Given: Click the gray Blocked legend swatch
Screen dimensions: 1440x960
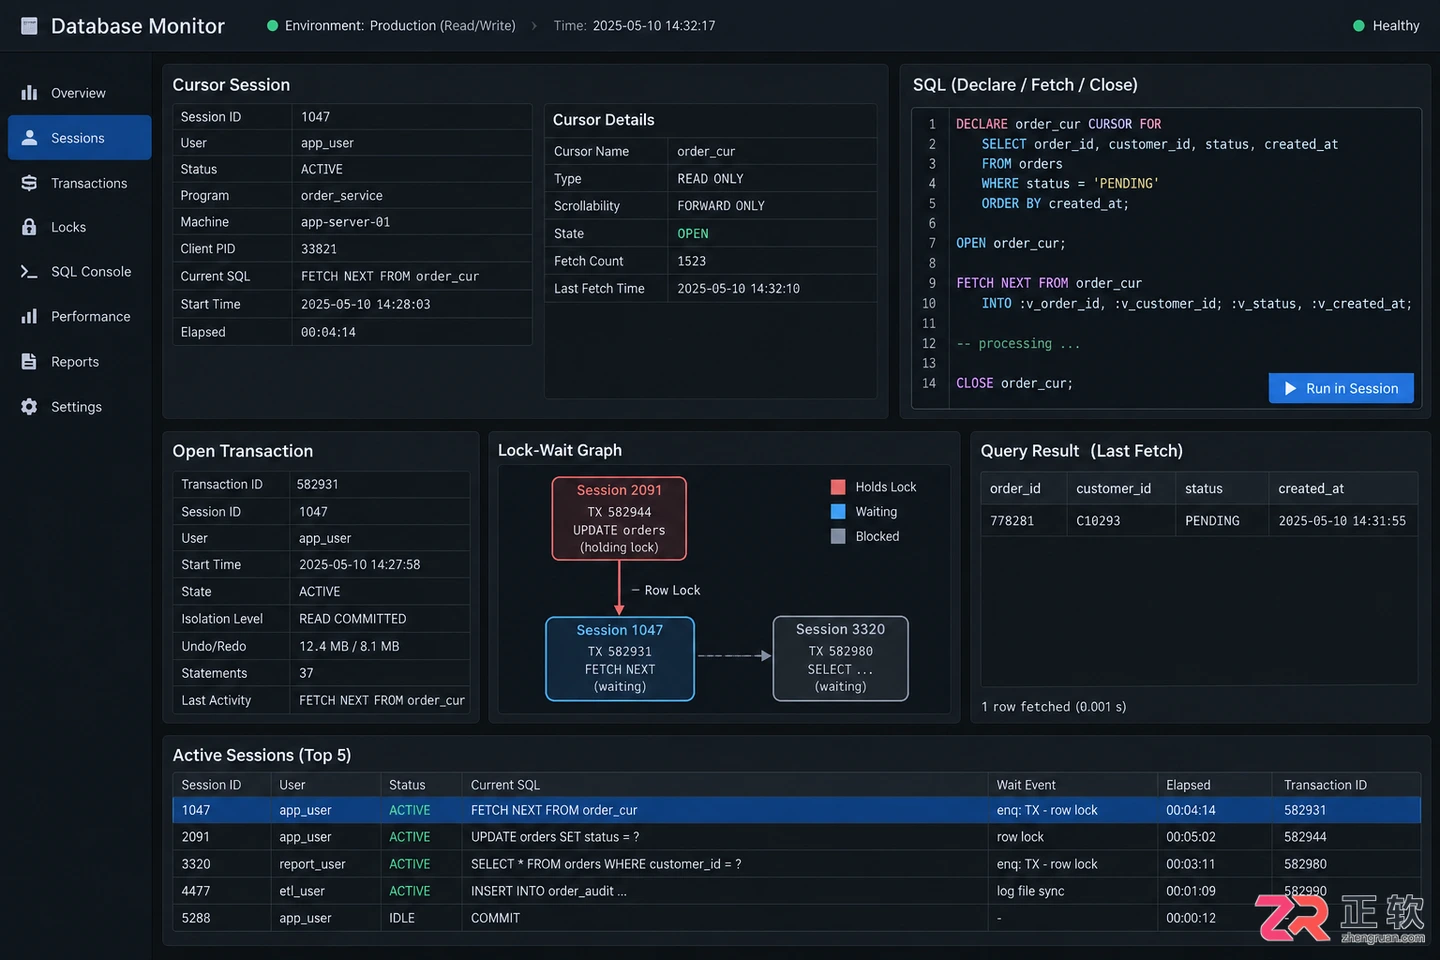Looking at the screenshot, I should tap(838, 536).
